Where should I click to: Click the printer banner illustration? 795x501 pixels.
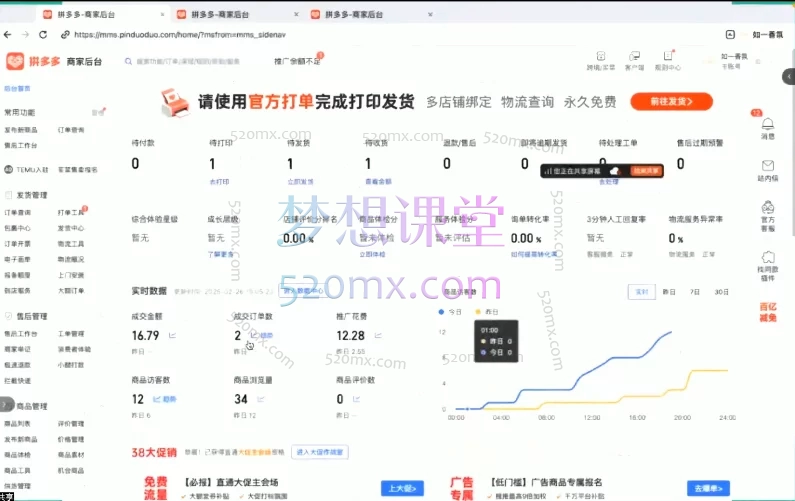click(174, 102)
